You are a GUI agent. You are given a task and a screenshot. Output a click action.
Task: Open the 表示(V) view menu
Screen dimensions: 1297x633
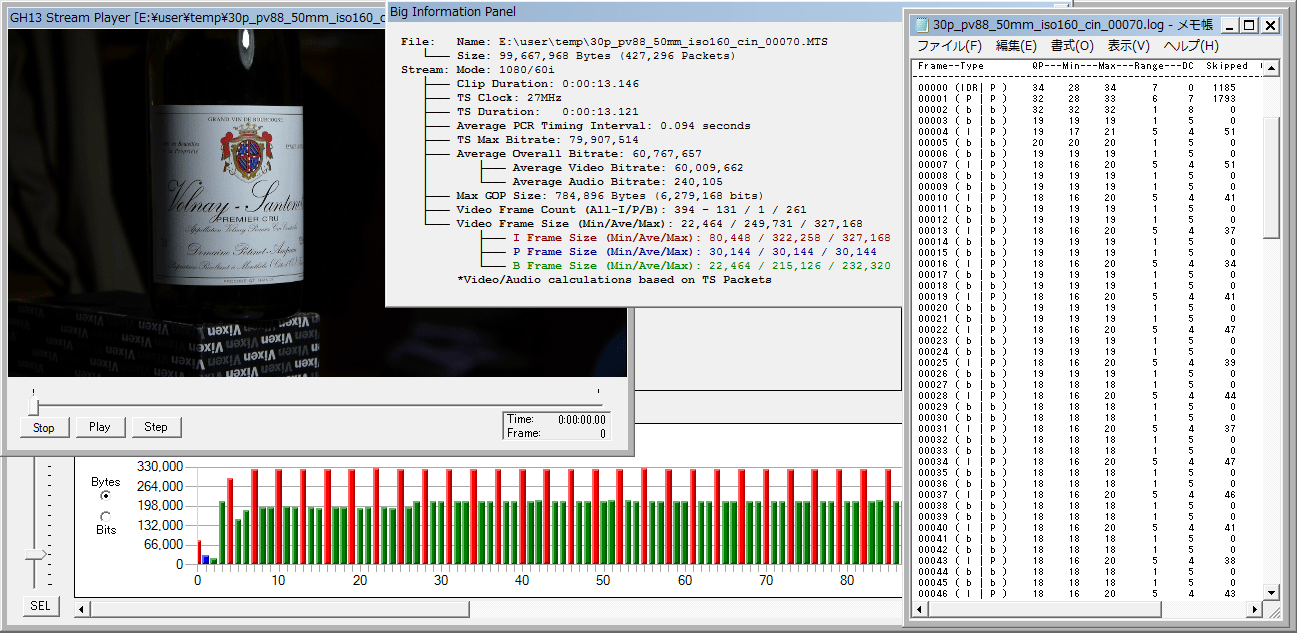(x=1127, y=46)
